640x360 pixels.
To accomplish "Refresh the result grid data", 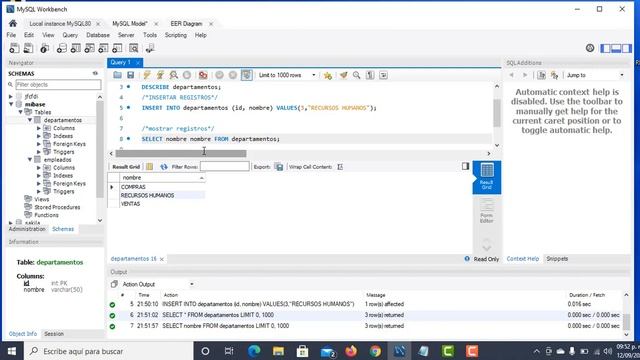I will tap(164, 167).
